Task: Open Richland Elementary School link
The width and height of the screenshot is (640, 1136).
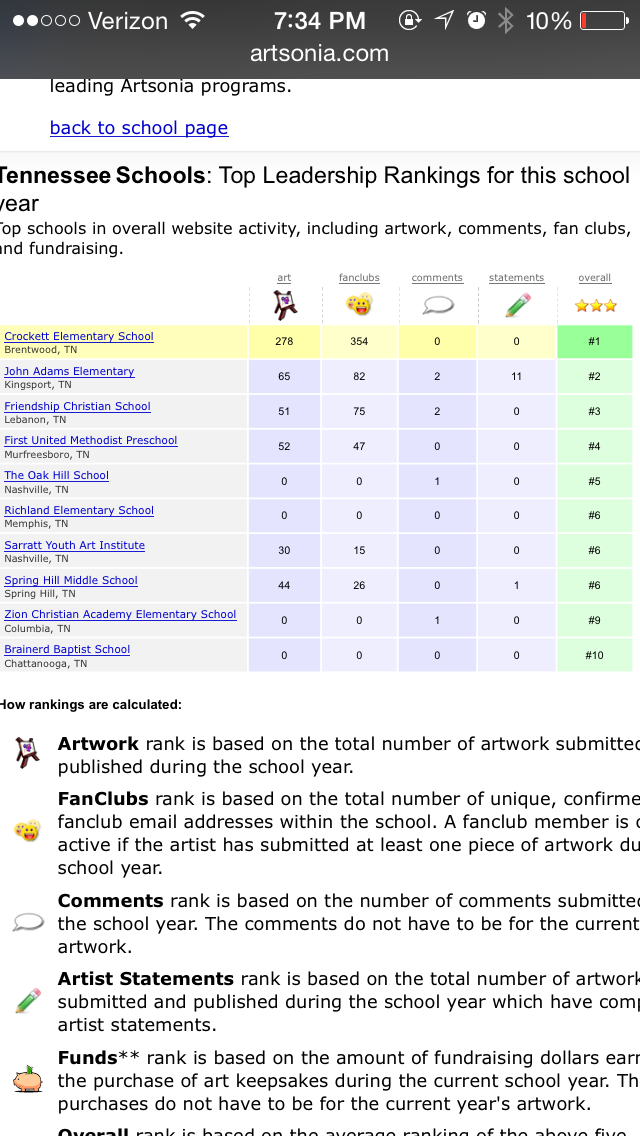Action: [79, 510]
